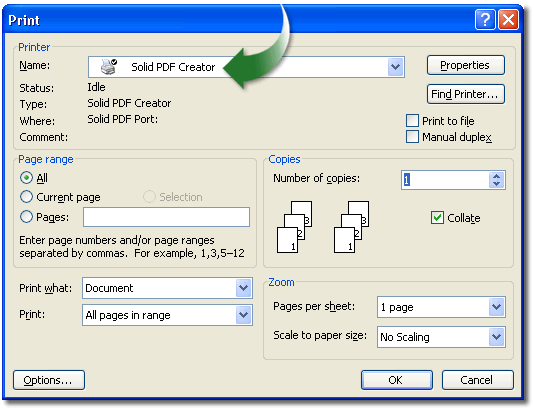This screenshot has height=409, width=534.
Task: Click the second collated pages illustration
Action: tap(351, 227)
